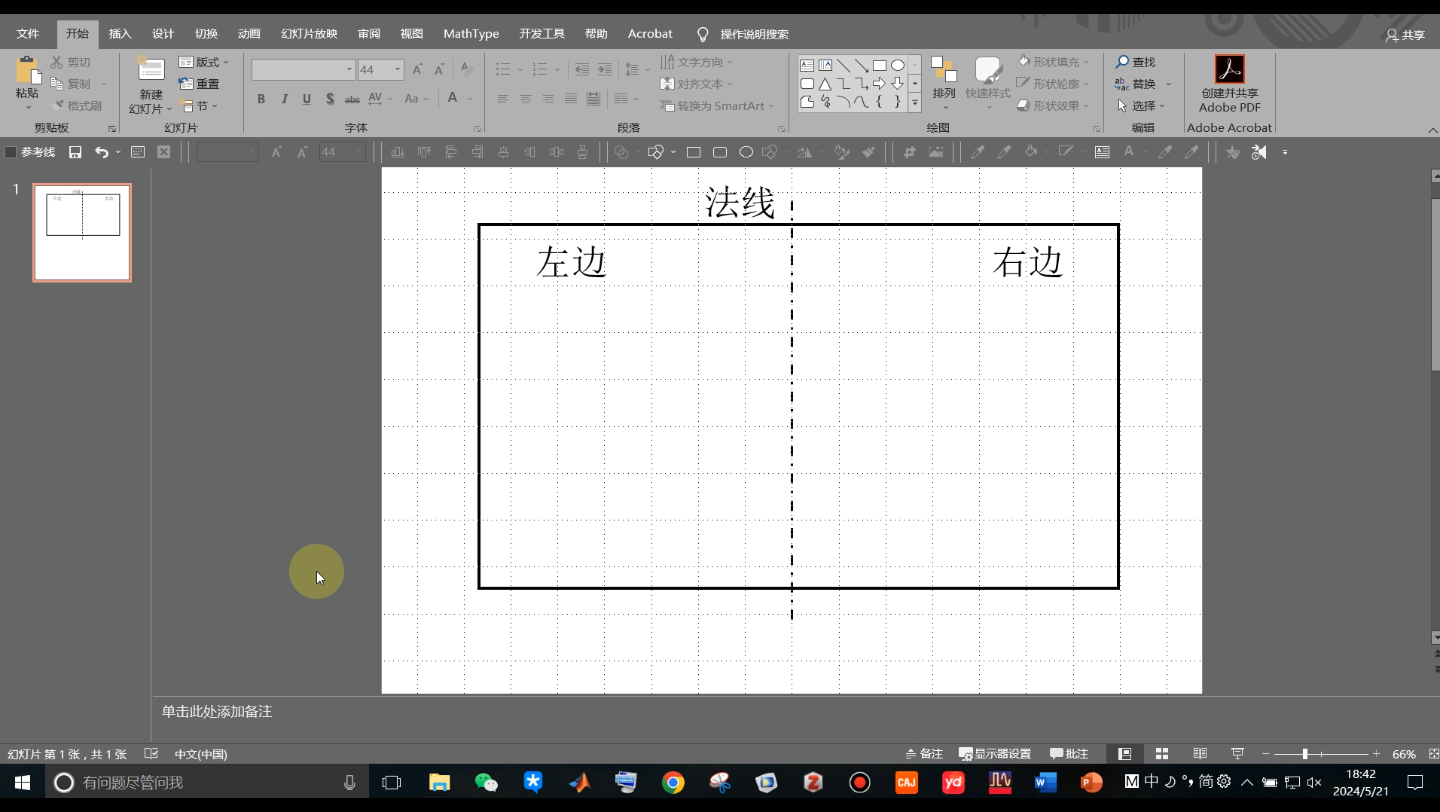The image size is (1440, 812).
Task: Open the MathType tab
Action: [x=471, y=34]
